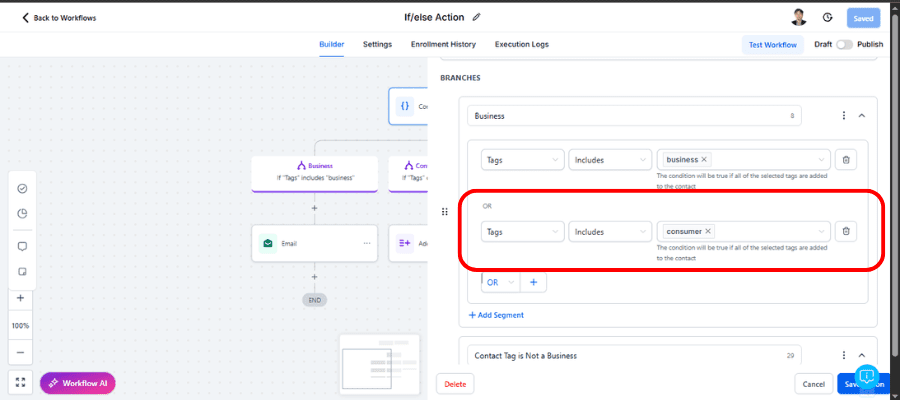This screenshot has width=900, height=400.
Task: Collapse the Business branch section
Action: pyautogui.click(x=862, y=116)
